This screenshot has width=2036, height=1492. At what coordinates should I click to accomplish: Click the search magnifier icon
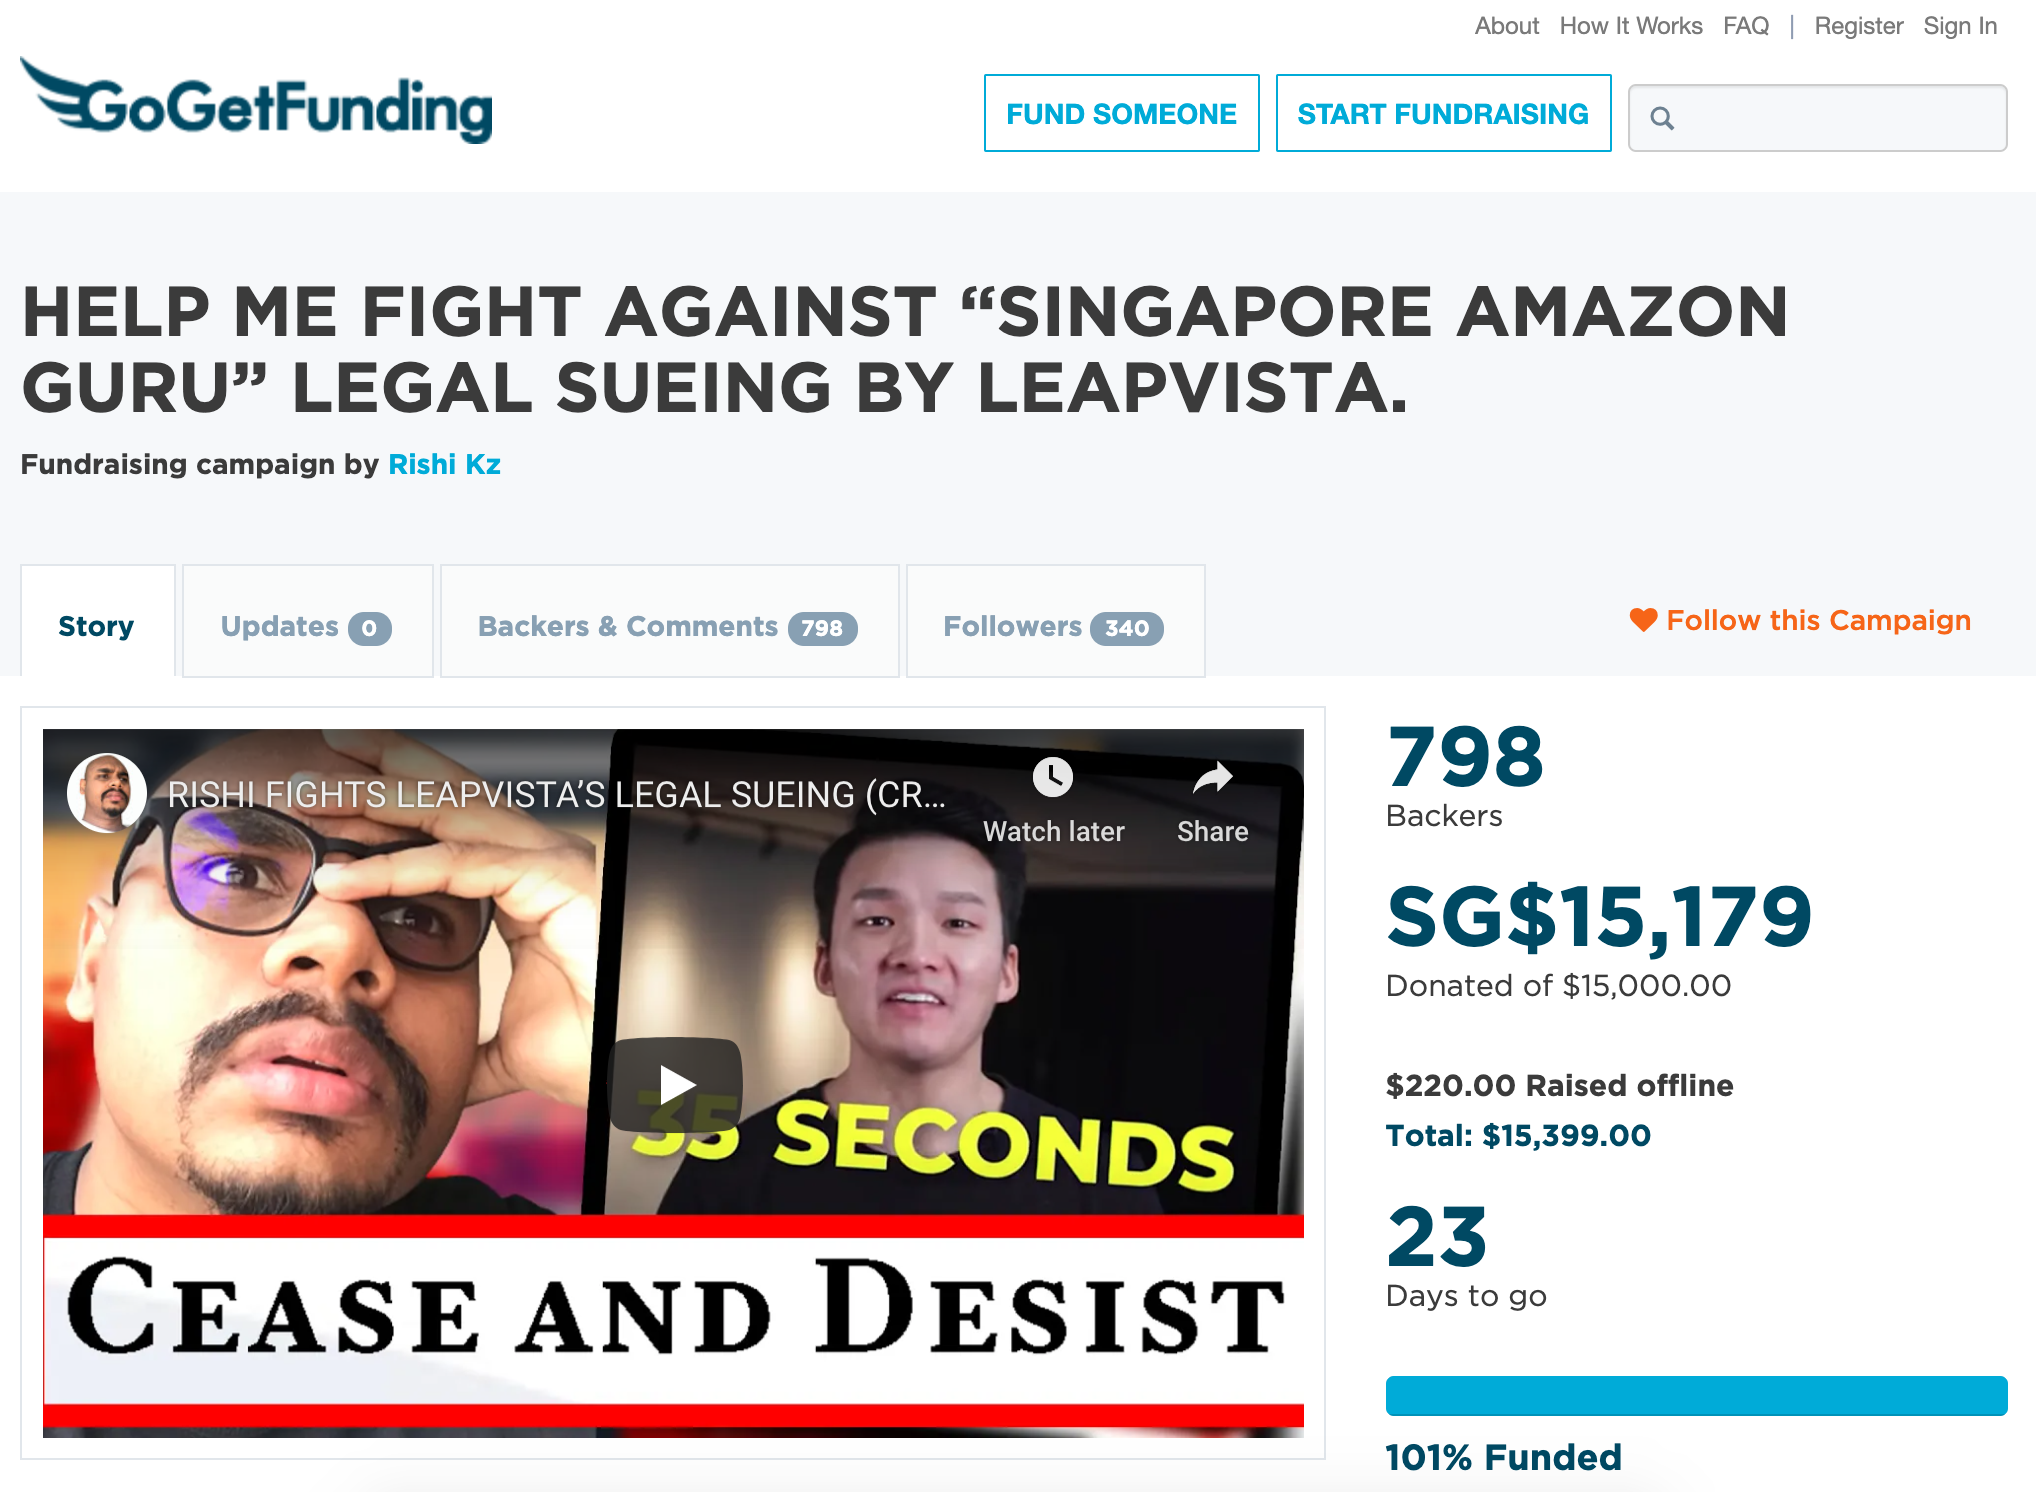pos(1661,118)
